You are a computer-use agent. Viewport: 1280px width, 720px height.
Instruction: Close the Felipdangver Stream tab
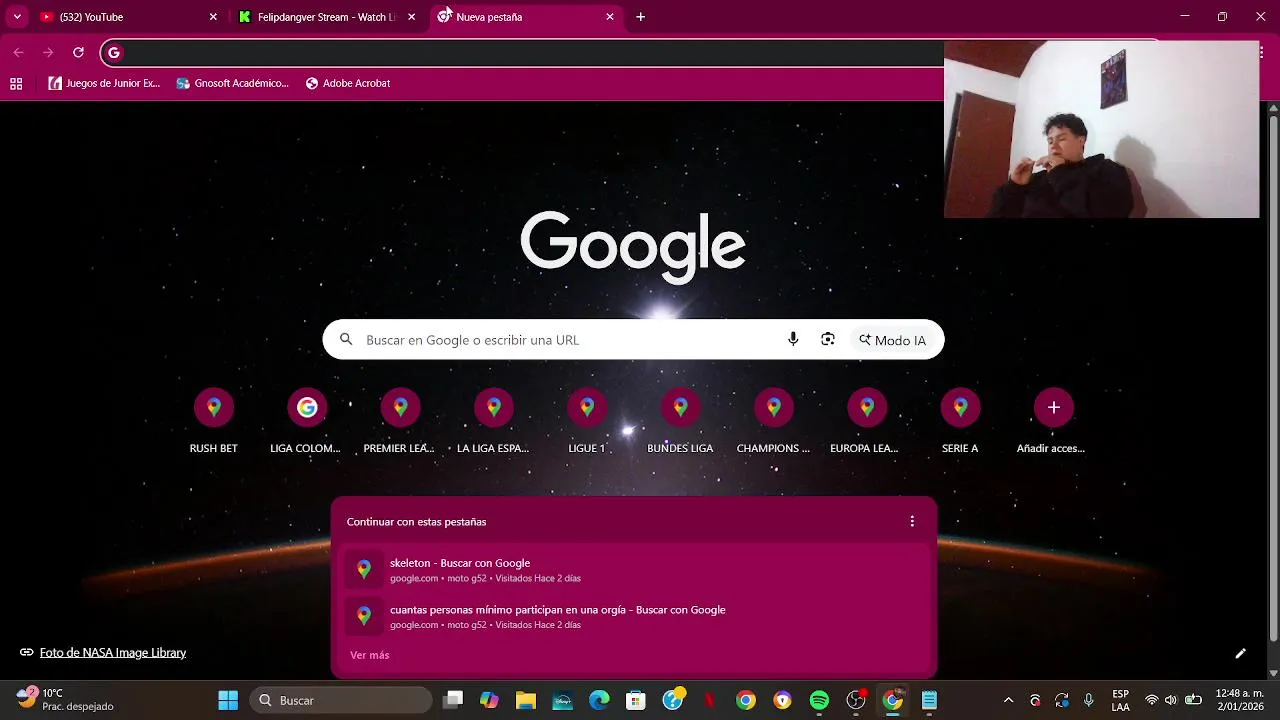[x=411, y=17]
